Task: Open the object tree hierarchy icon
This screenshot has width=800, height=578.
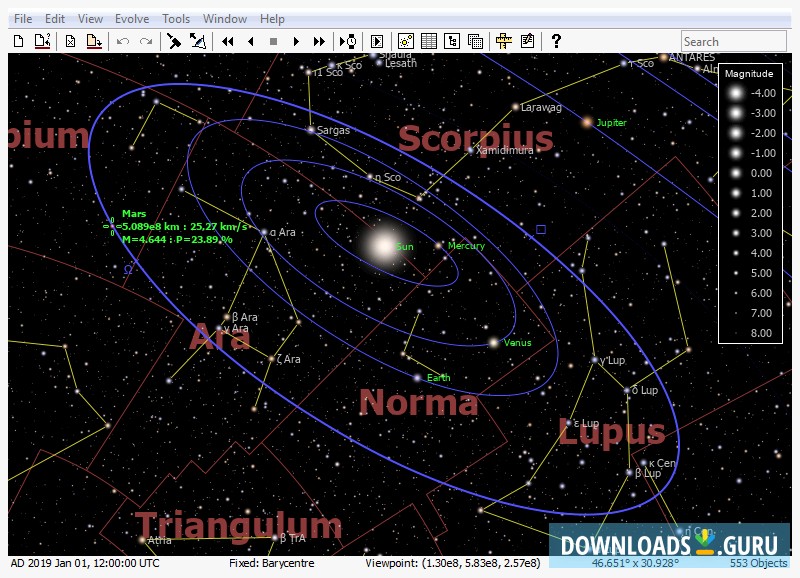Action: pyautogui.click(x=452, y=41)
